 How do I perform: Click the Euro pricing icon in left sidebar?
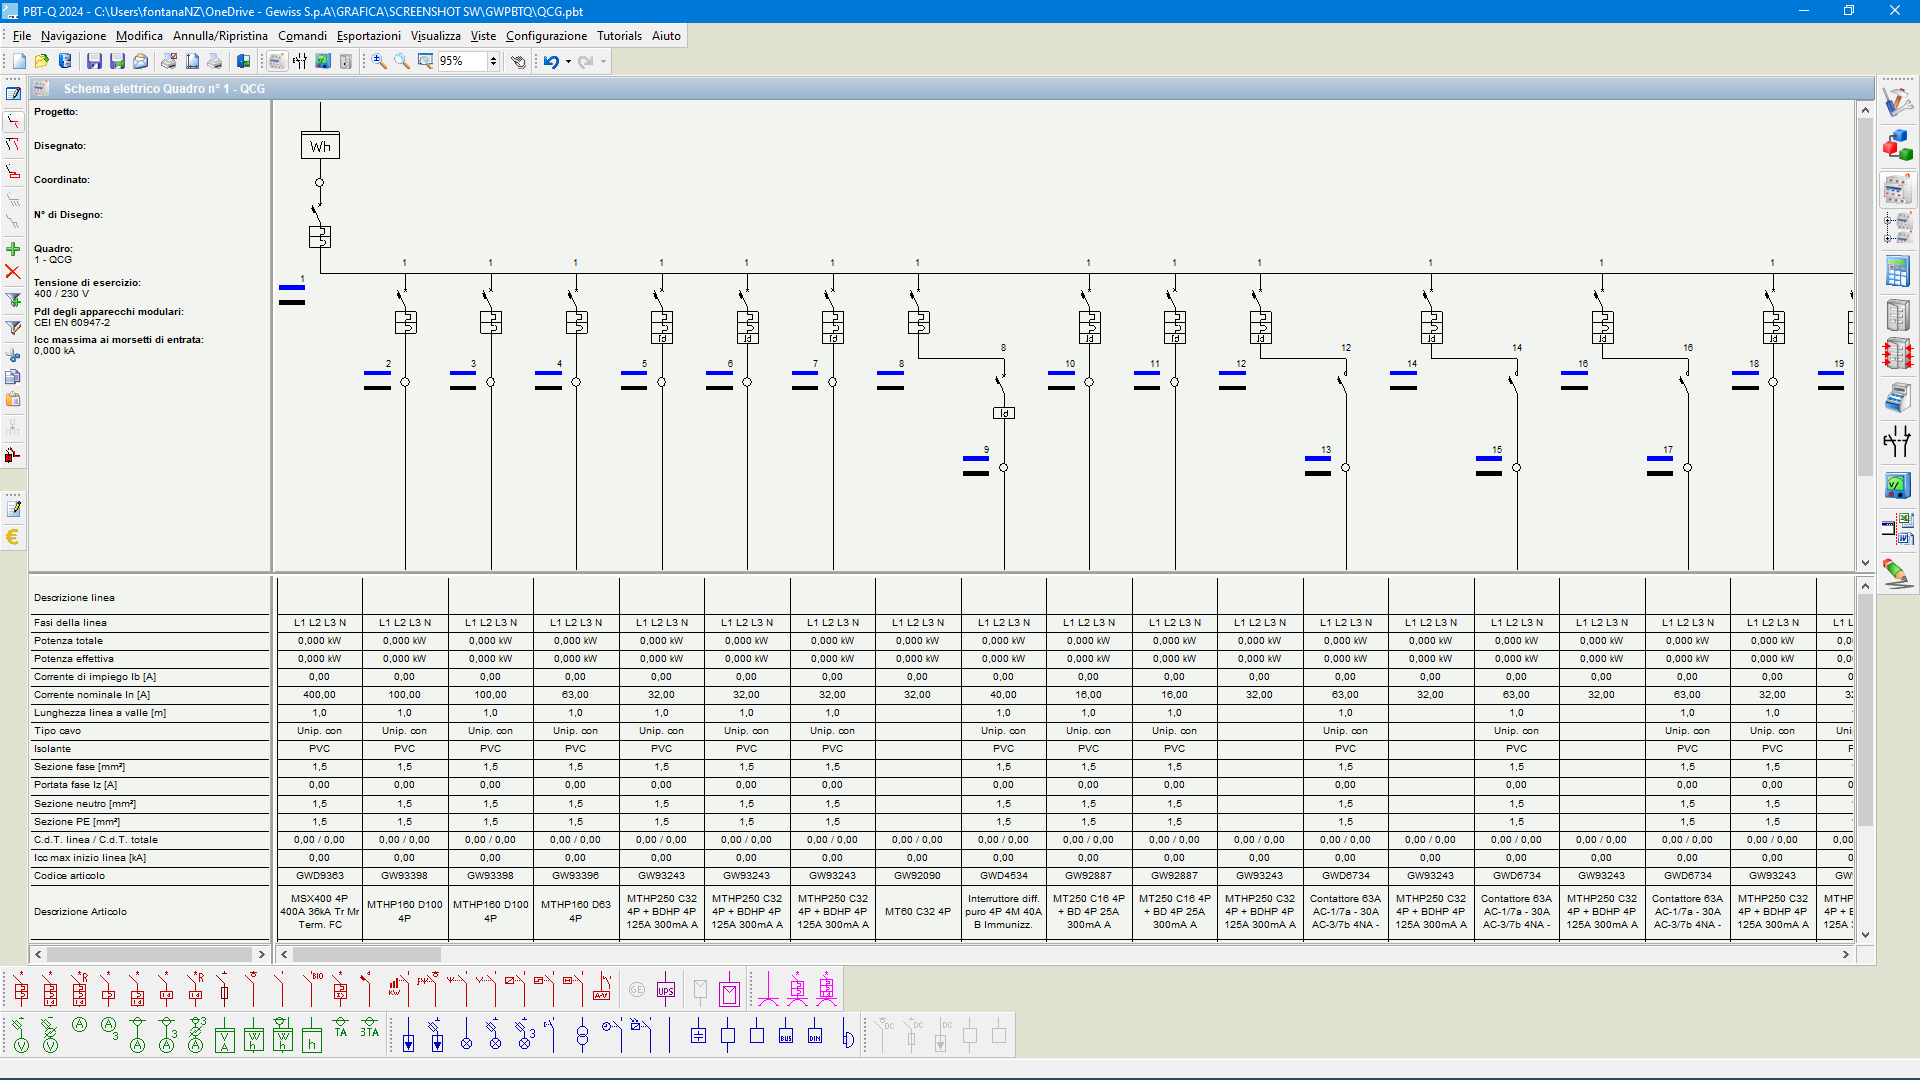pyautogui.click(x=13, y=537)
